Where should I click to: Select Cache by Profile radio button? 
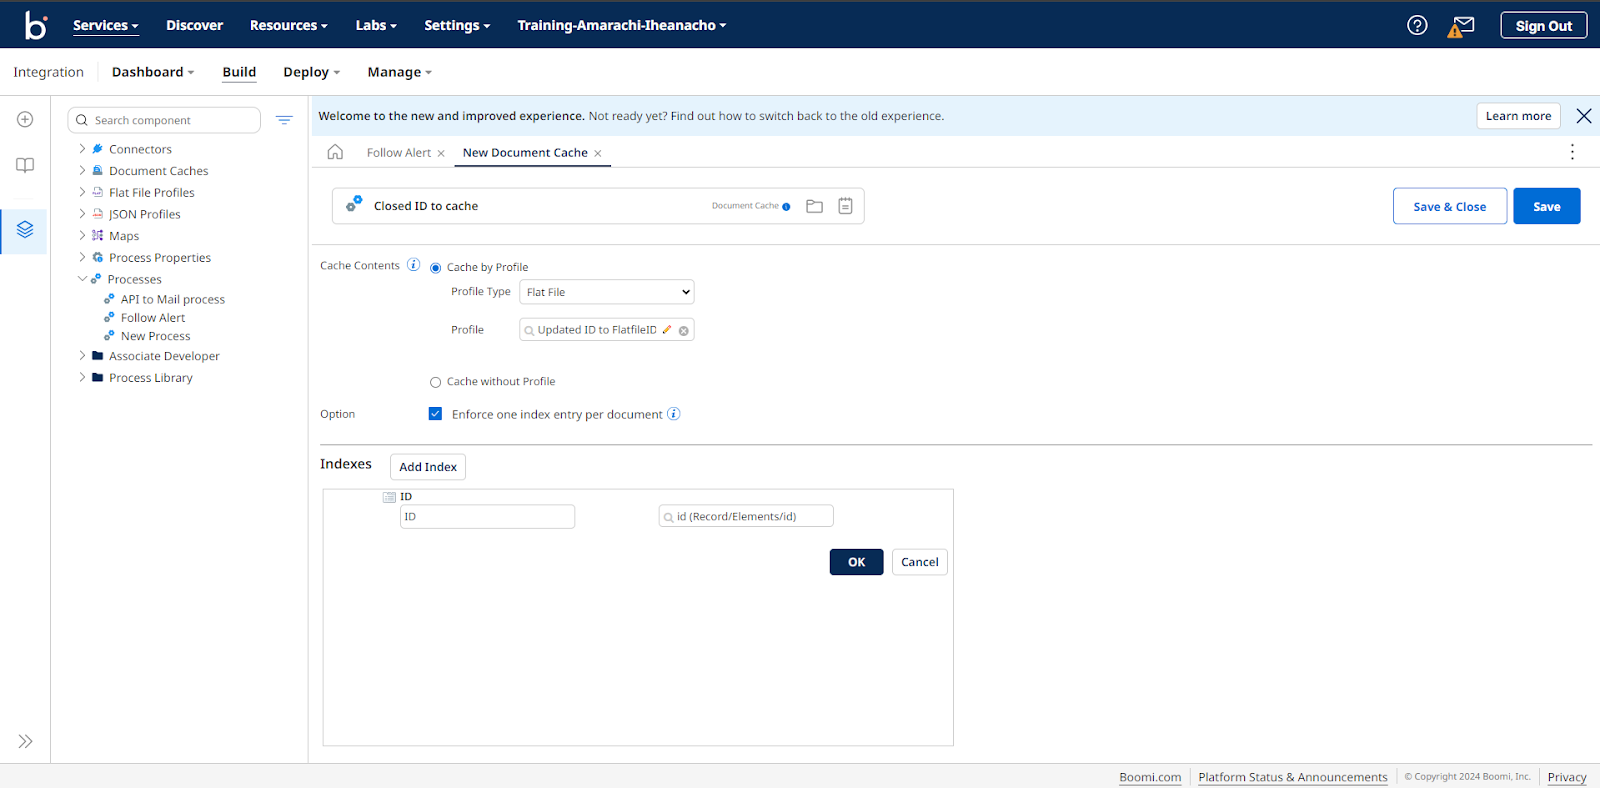pyautogui.click(x=435, y=268)
